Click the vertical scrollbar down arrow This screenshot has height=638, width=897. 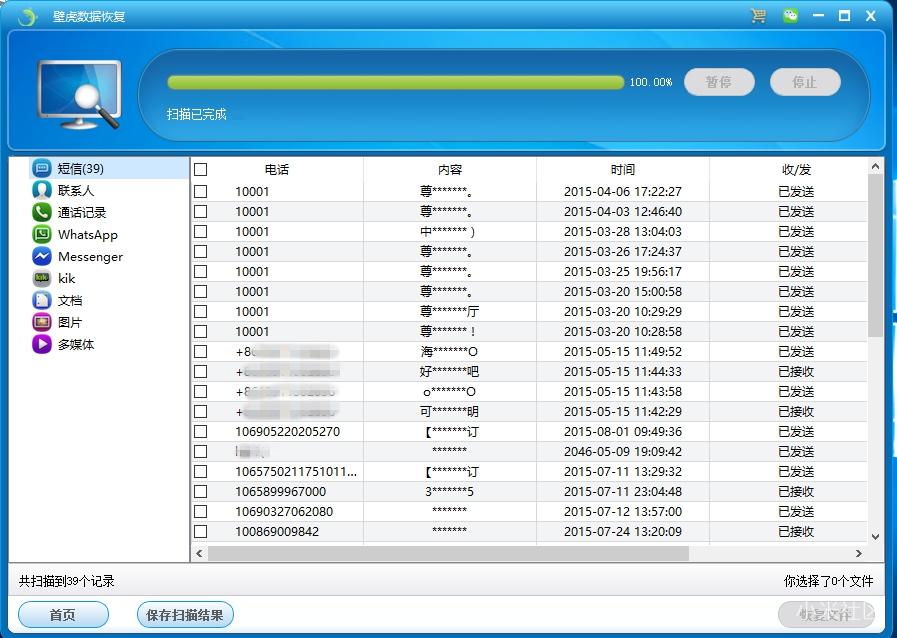875,537
